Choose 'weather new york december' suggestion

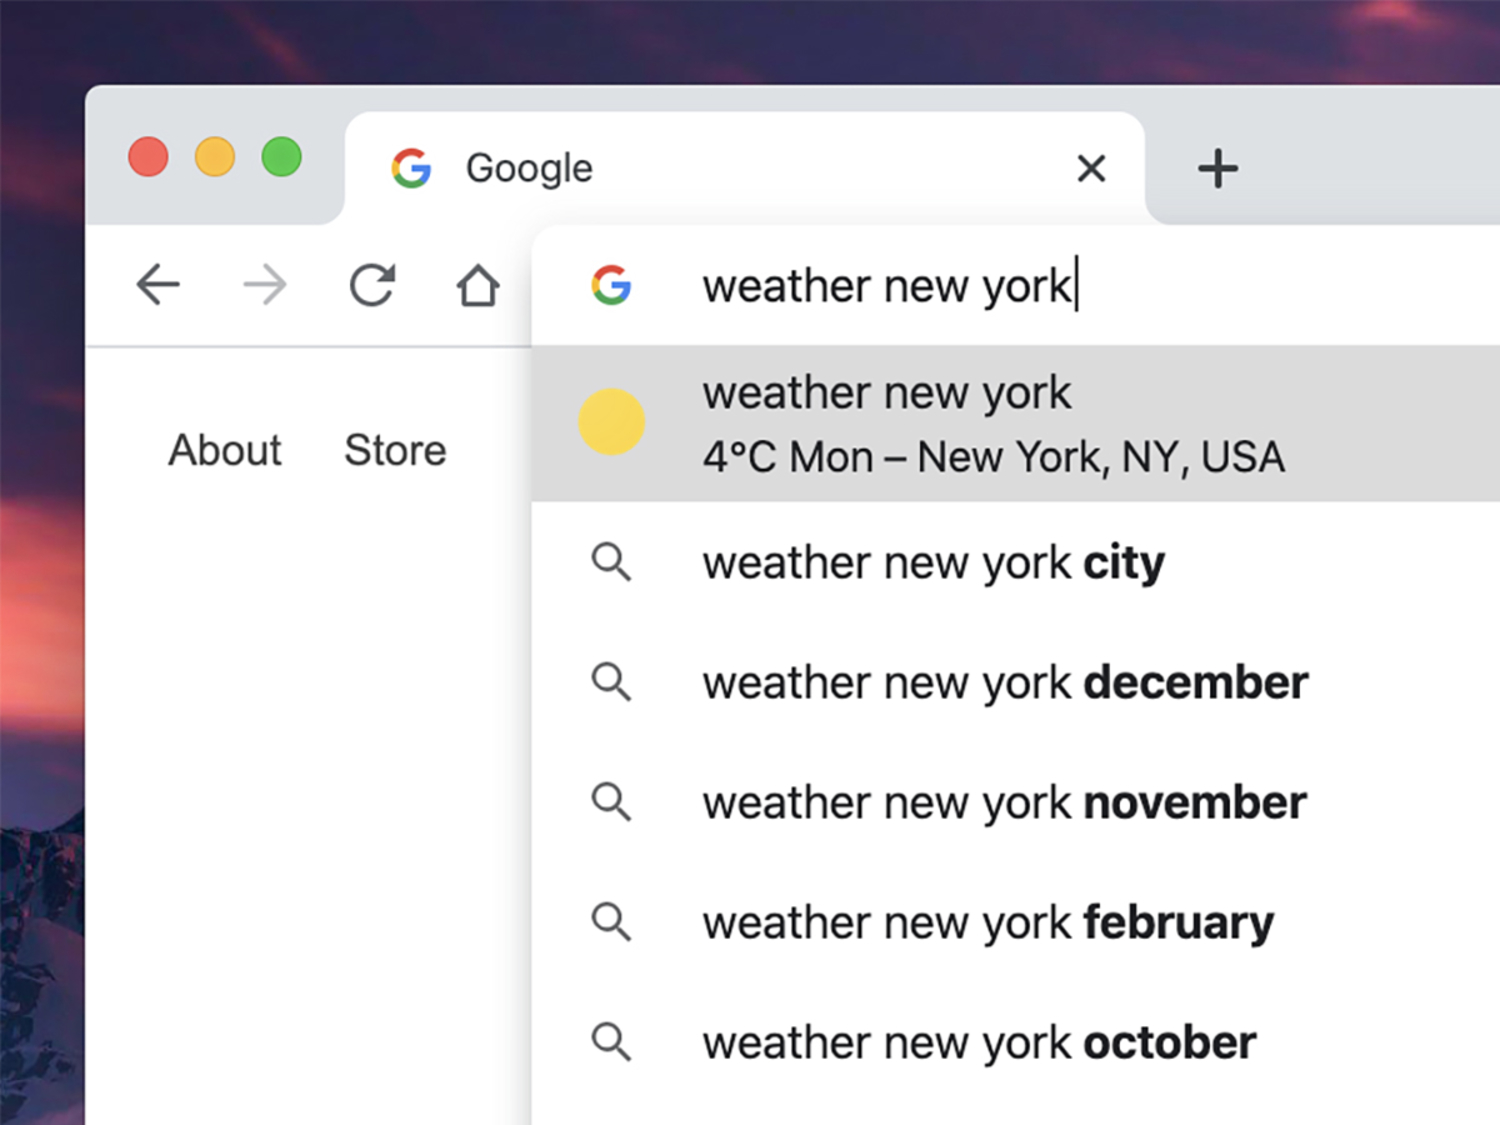click(1005, 683)
